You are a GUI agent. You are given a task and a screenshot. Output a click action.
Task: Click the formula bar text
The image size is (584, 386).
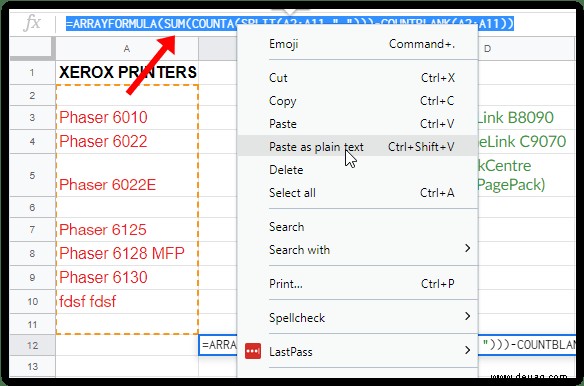[x=290, y=24]
